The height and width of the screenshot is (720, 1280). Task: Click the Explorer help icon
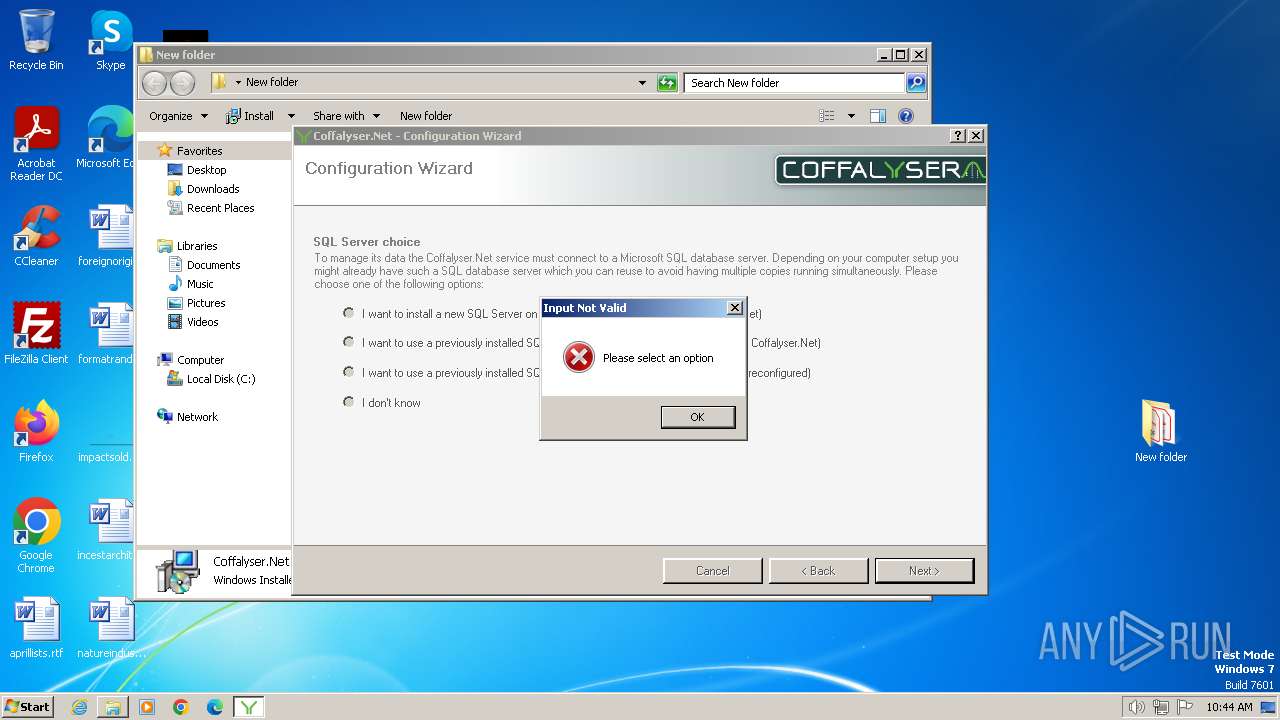[906, 116]
